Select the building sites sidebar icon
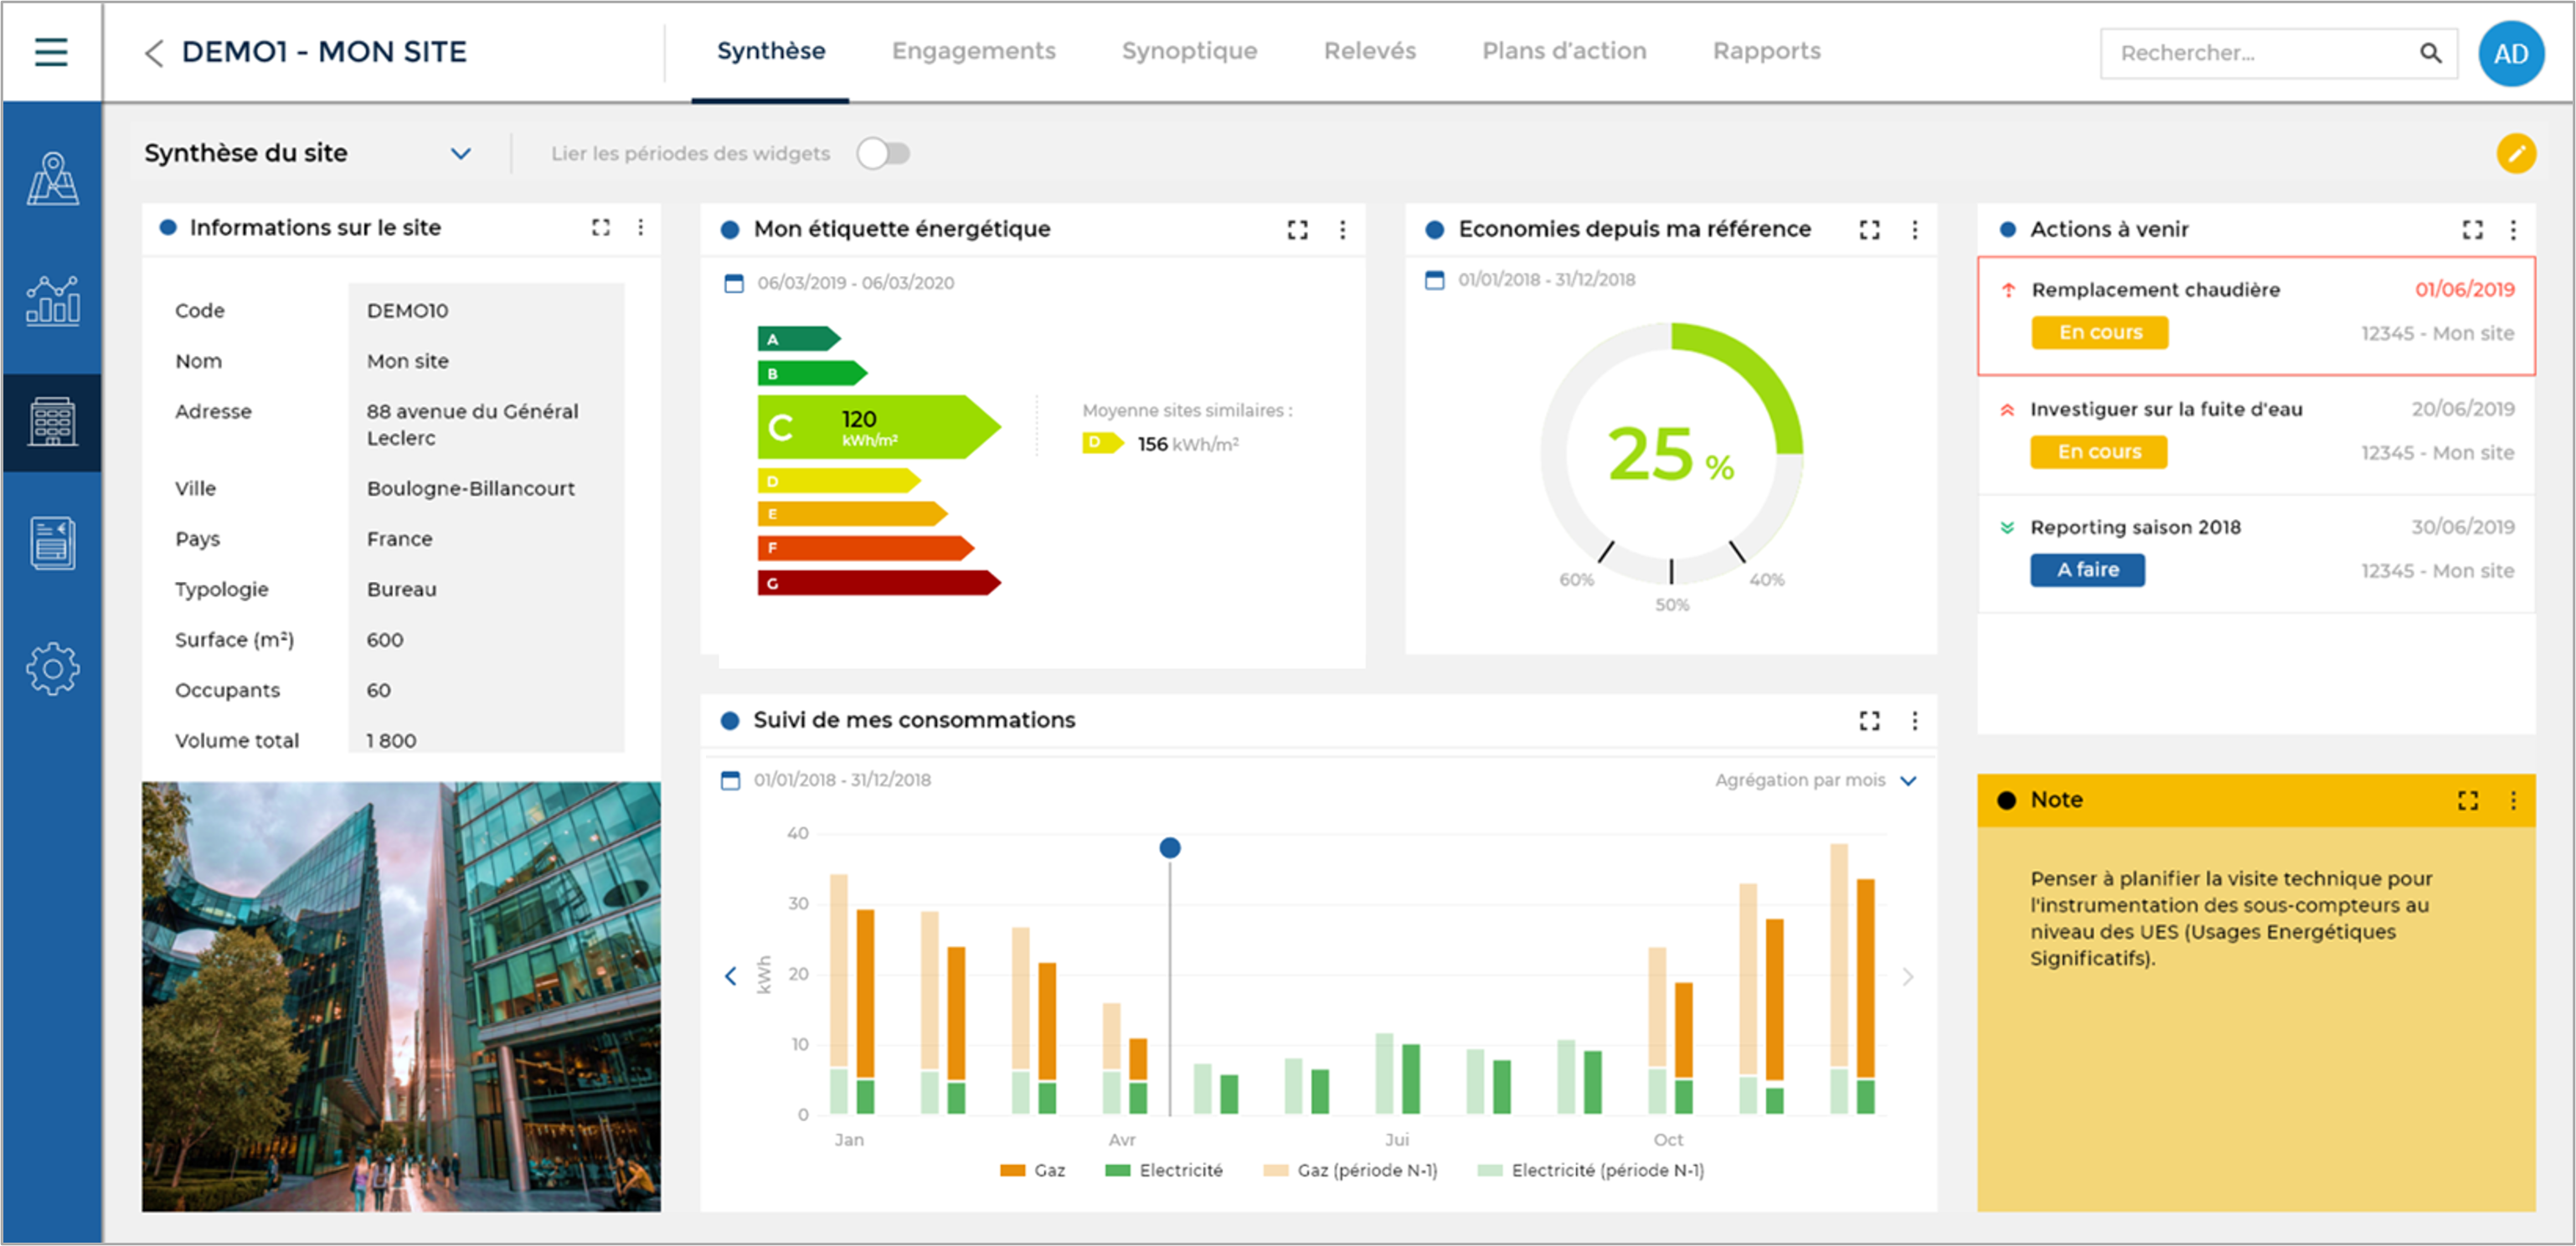2576x1246 pixels. [52, 422]
